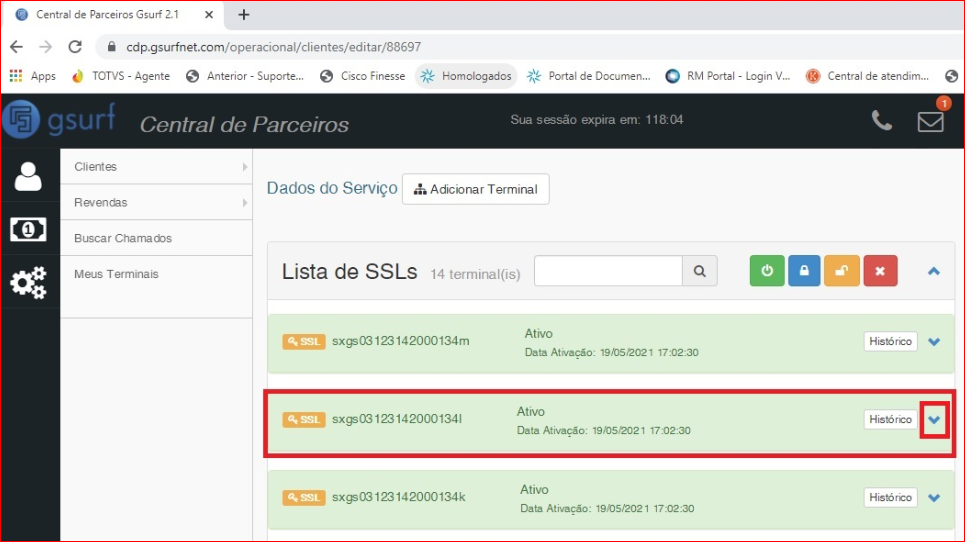The width and height of the screenshot is (965, 542).
Task: Open Histórico for sxgs03123142000134m
Action: click(x=890, y=341)
